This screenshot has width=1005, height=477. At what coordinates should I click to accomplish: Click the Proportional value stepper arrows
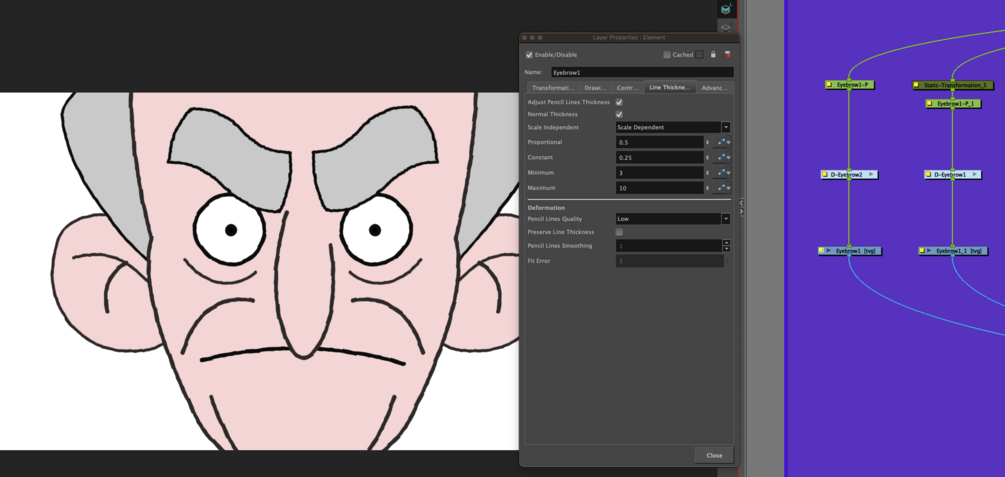coord(708,142)
